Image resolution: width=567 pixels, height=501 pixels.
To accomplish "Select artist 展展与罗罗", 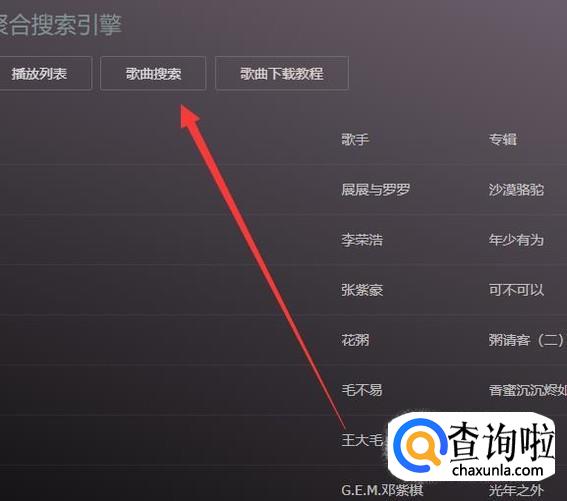I will [x=376, y=190].
